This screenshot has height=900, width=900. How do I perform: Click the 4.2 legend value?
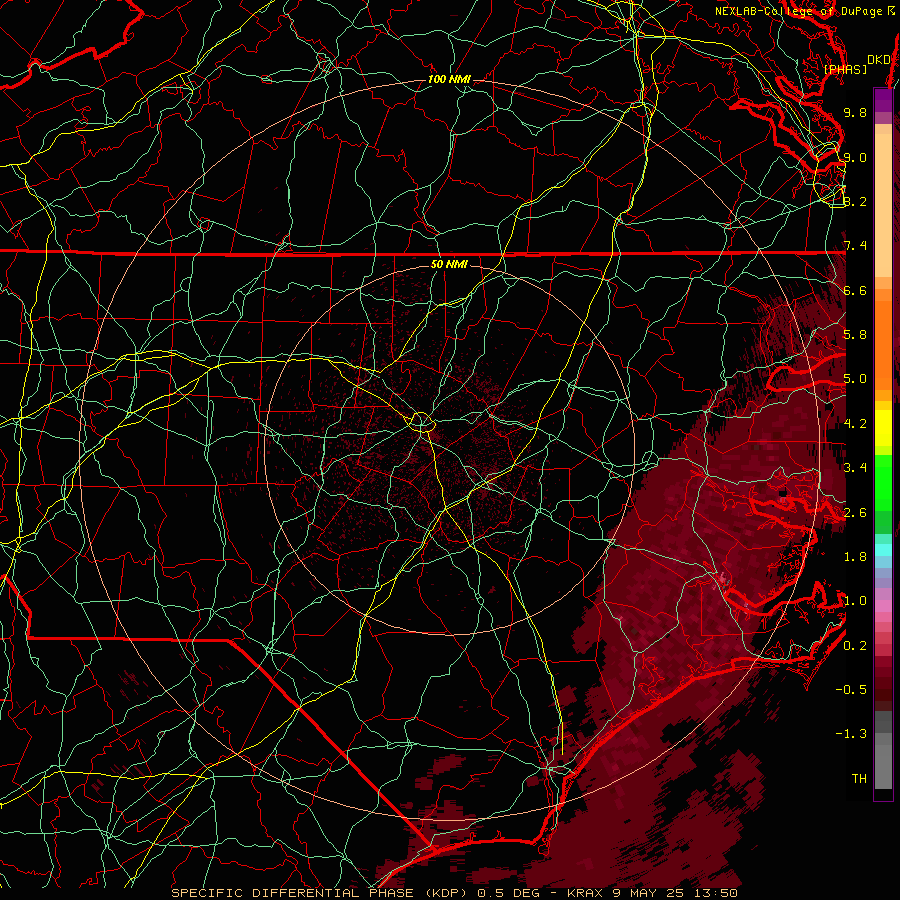click(855, 424)
